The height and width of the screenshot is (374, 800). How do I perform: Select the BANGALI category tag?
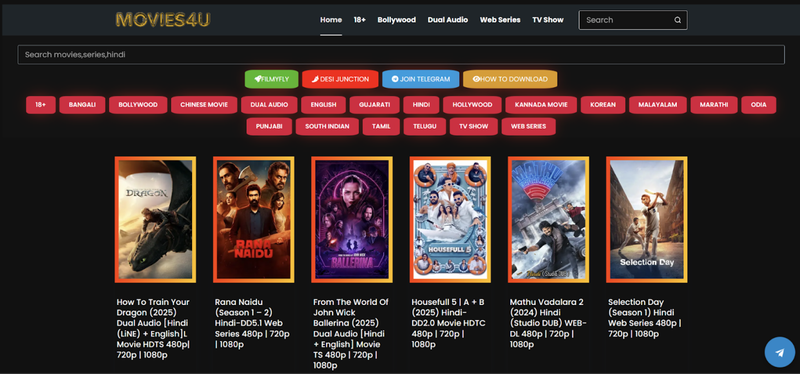tap(82, 105)
